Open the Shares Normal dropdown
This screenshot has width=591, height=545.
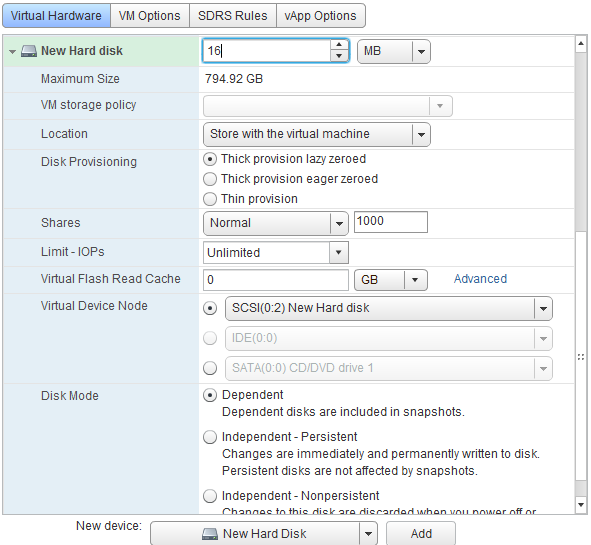pos(276,223)
